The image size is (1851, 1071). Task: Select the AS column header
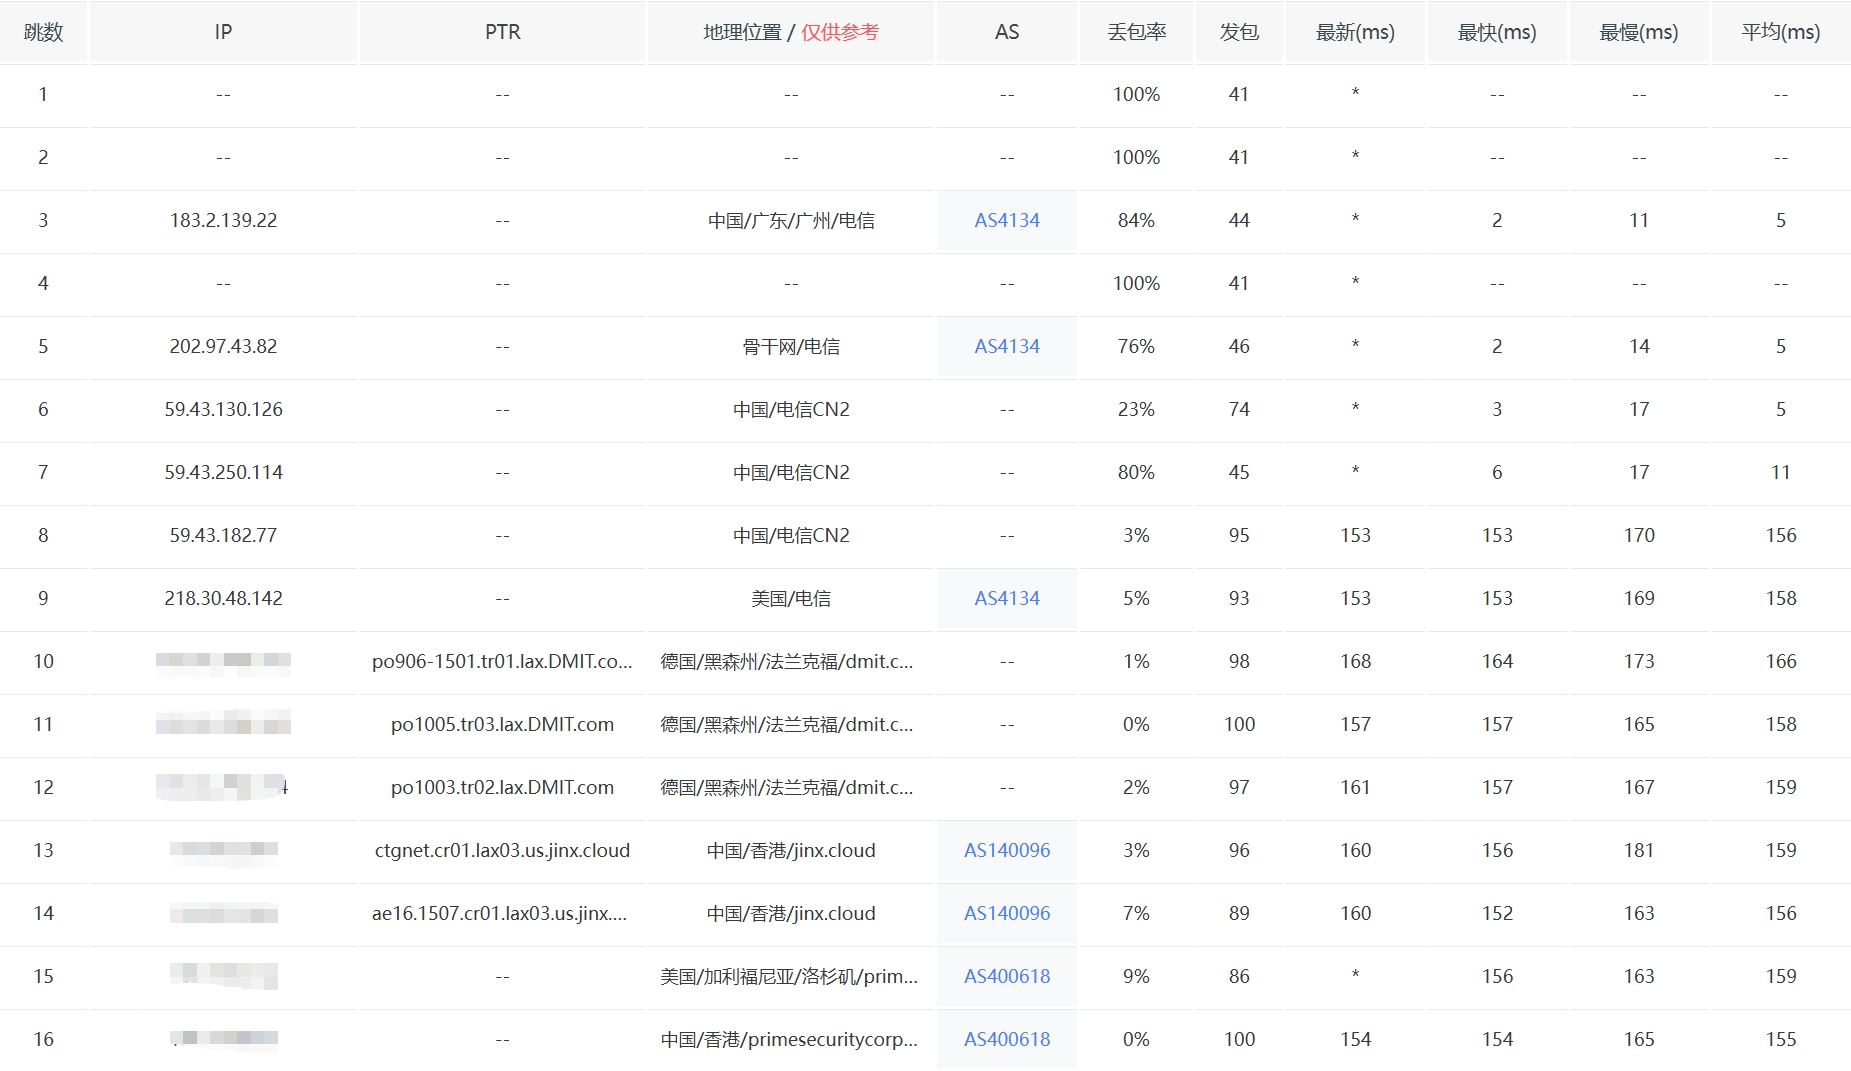(1007, 32)
